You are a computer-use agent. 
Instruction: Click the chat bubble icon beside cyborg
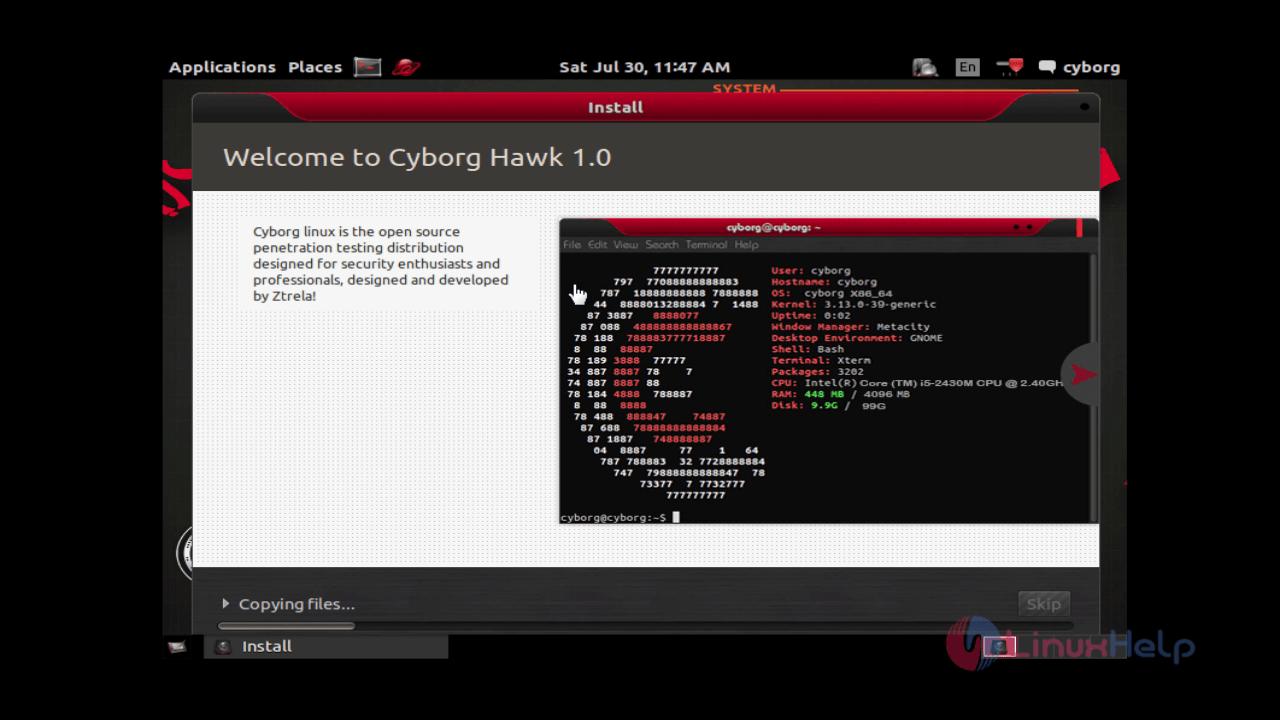(1047, 67)
